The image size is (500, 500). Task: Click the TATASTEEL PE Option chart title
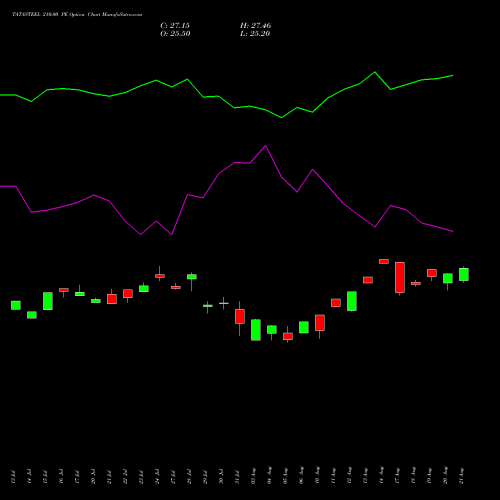[77, 15]
